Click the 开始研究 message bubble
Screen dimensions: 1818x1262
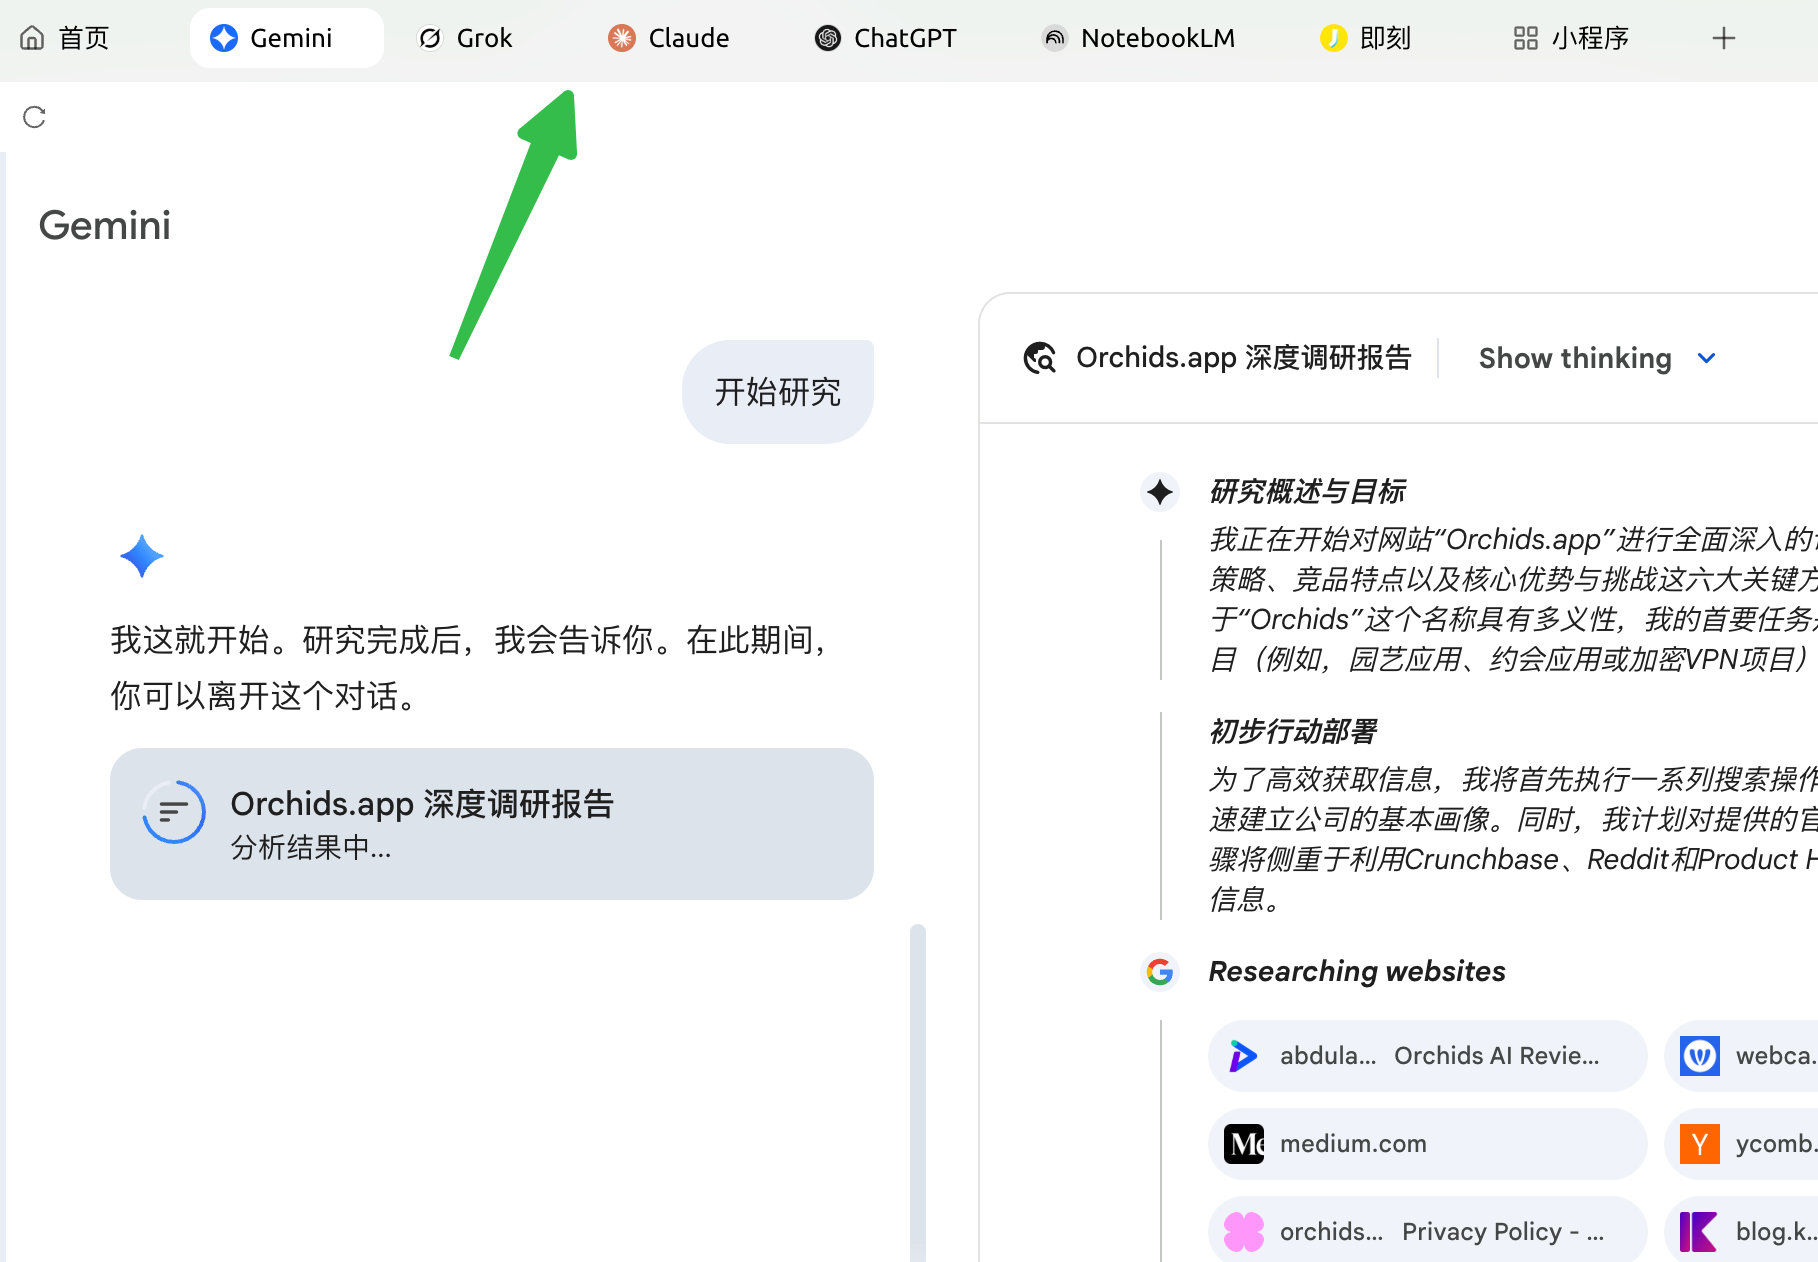click(778, 392)
